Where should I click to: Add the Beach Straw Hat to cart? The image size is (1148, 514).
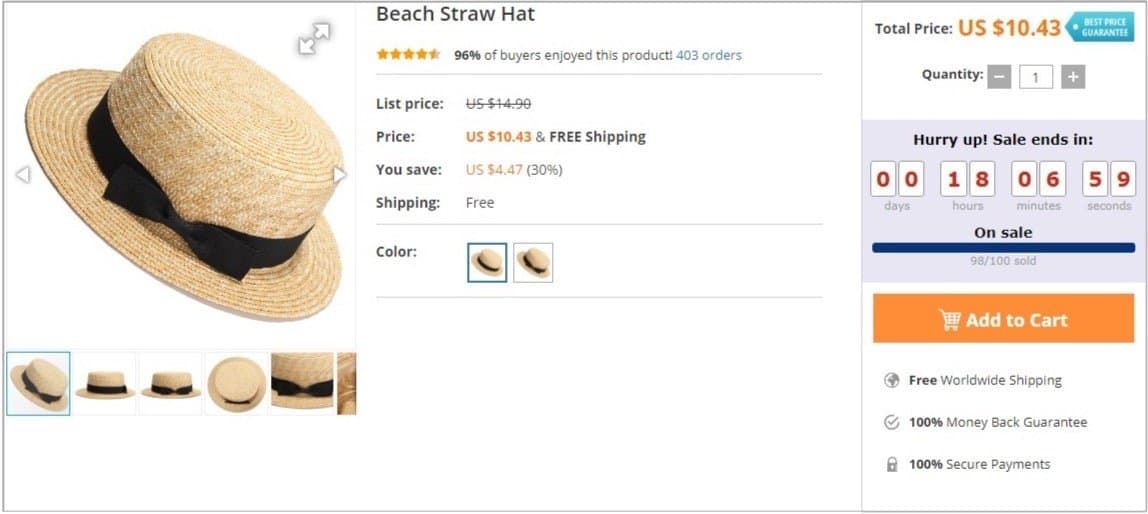tap(1003, 320)
